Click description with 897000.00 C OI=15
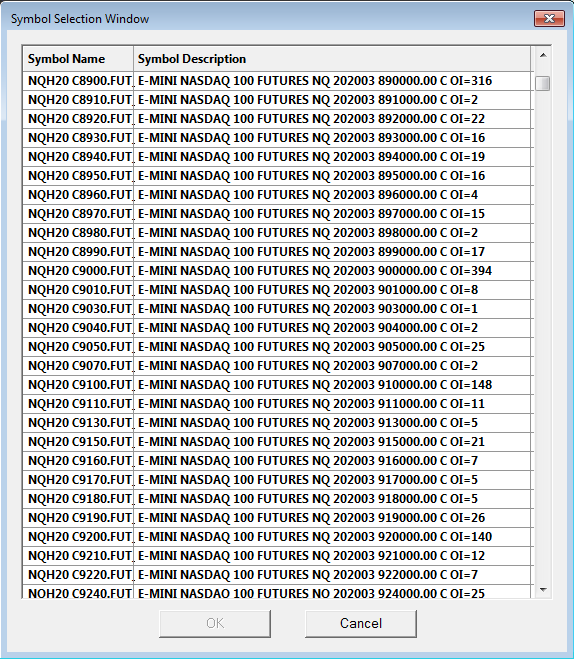This screenshot has width=574, height=659. tap(332, 214)
